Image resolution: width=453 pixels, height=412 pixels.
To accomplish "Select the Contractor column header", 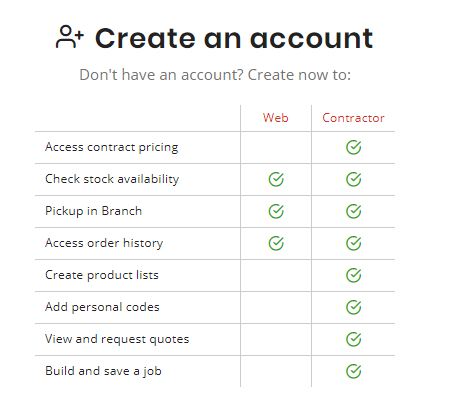I will 353,118.
